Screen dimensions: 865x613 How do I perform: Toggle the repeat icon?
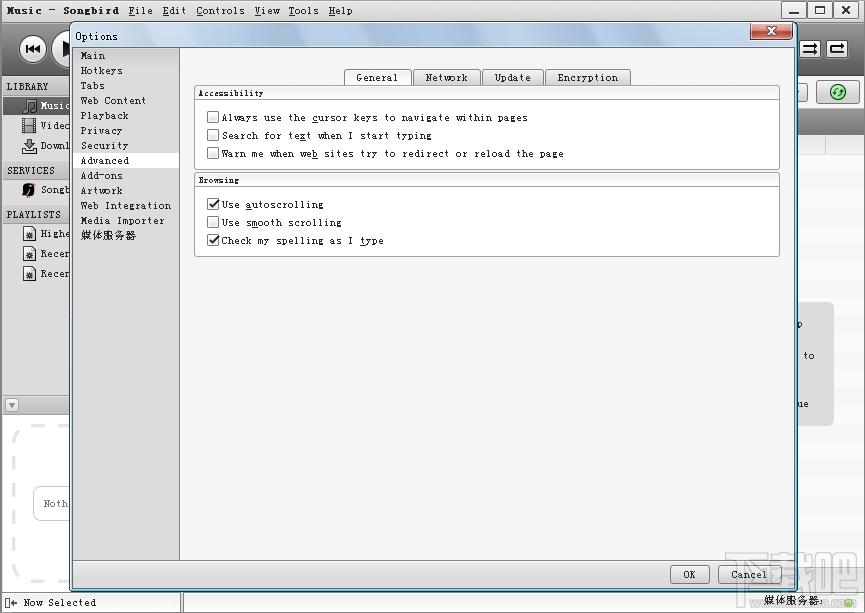tap(836, 49)
